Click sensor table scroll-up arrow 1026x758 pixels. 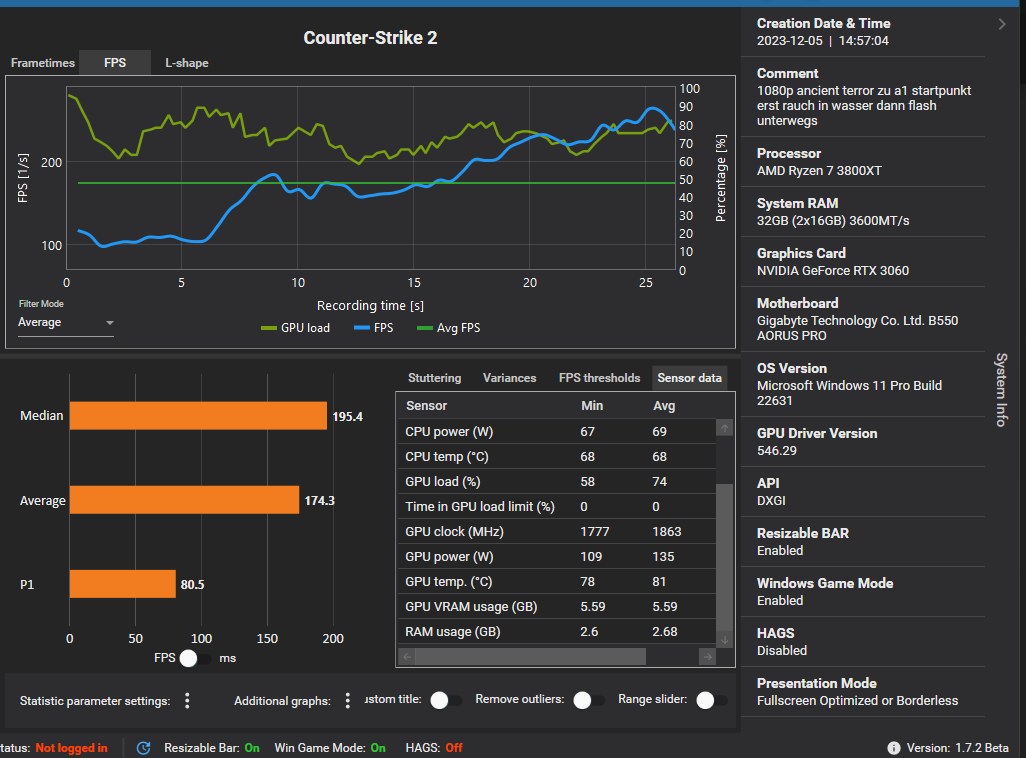(x=724, y=428)
